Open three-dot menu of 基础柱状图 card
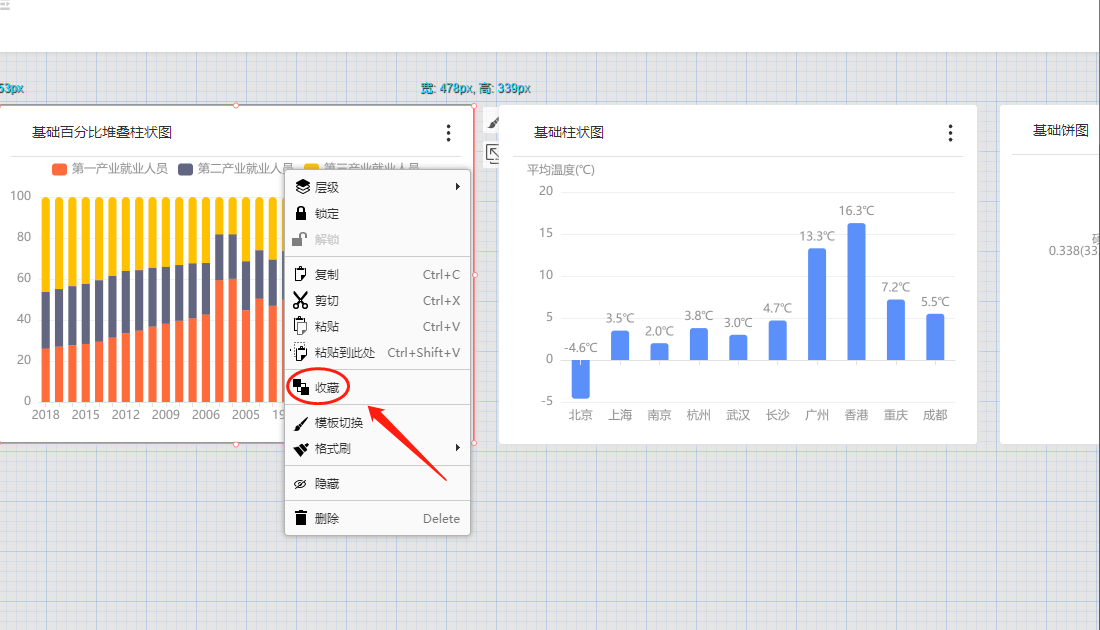Screen dimensions: 1100x630 [950, 133]
